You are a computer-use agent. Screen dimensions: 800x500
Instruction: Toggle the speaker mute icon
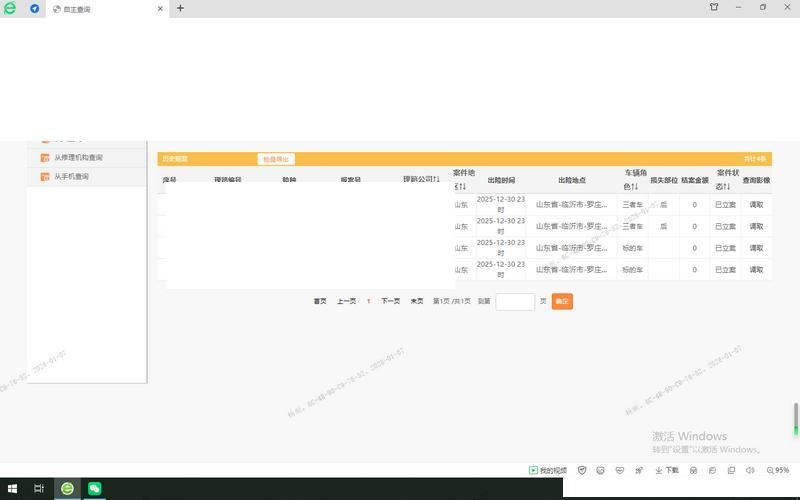click(750, 470)
